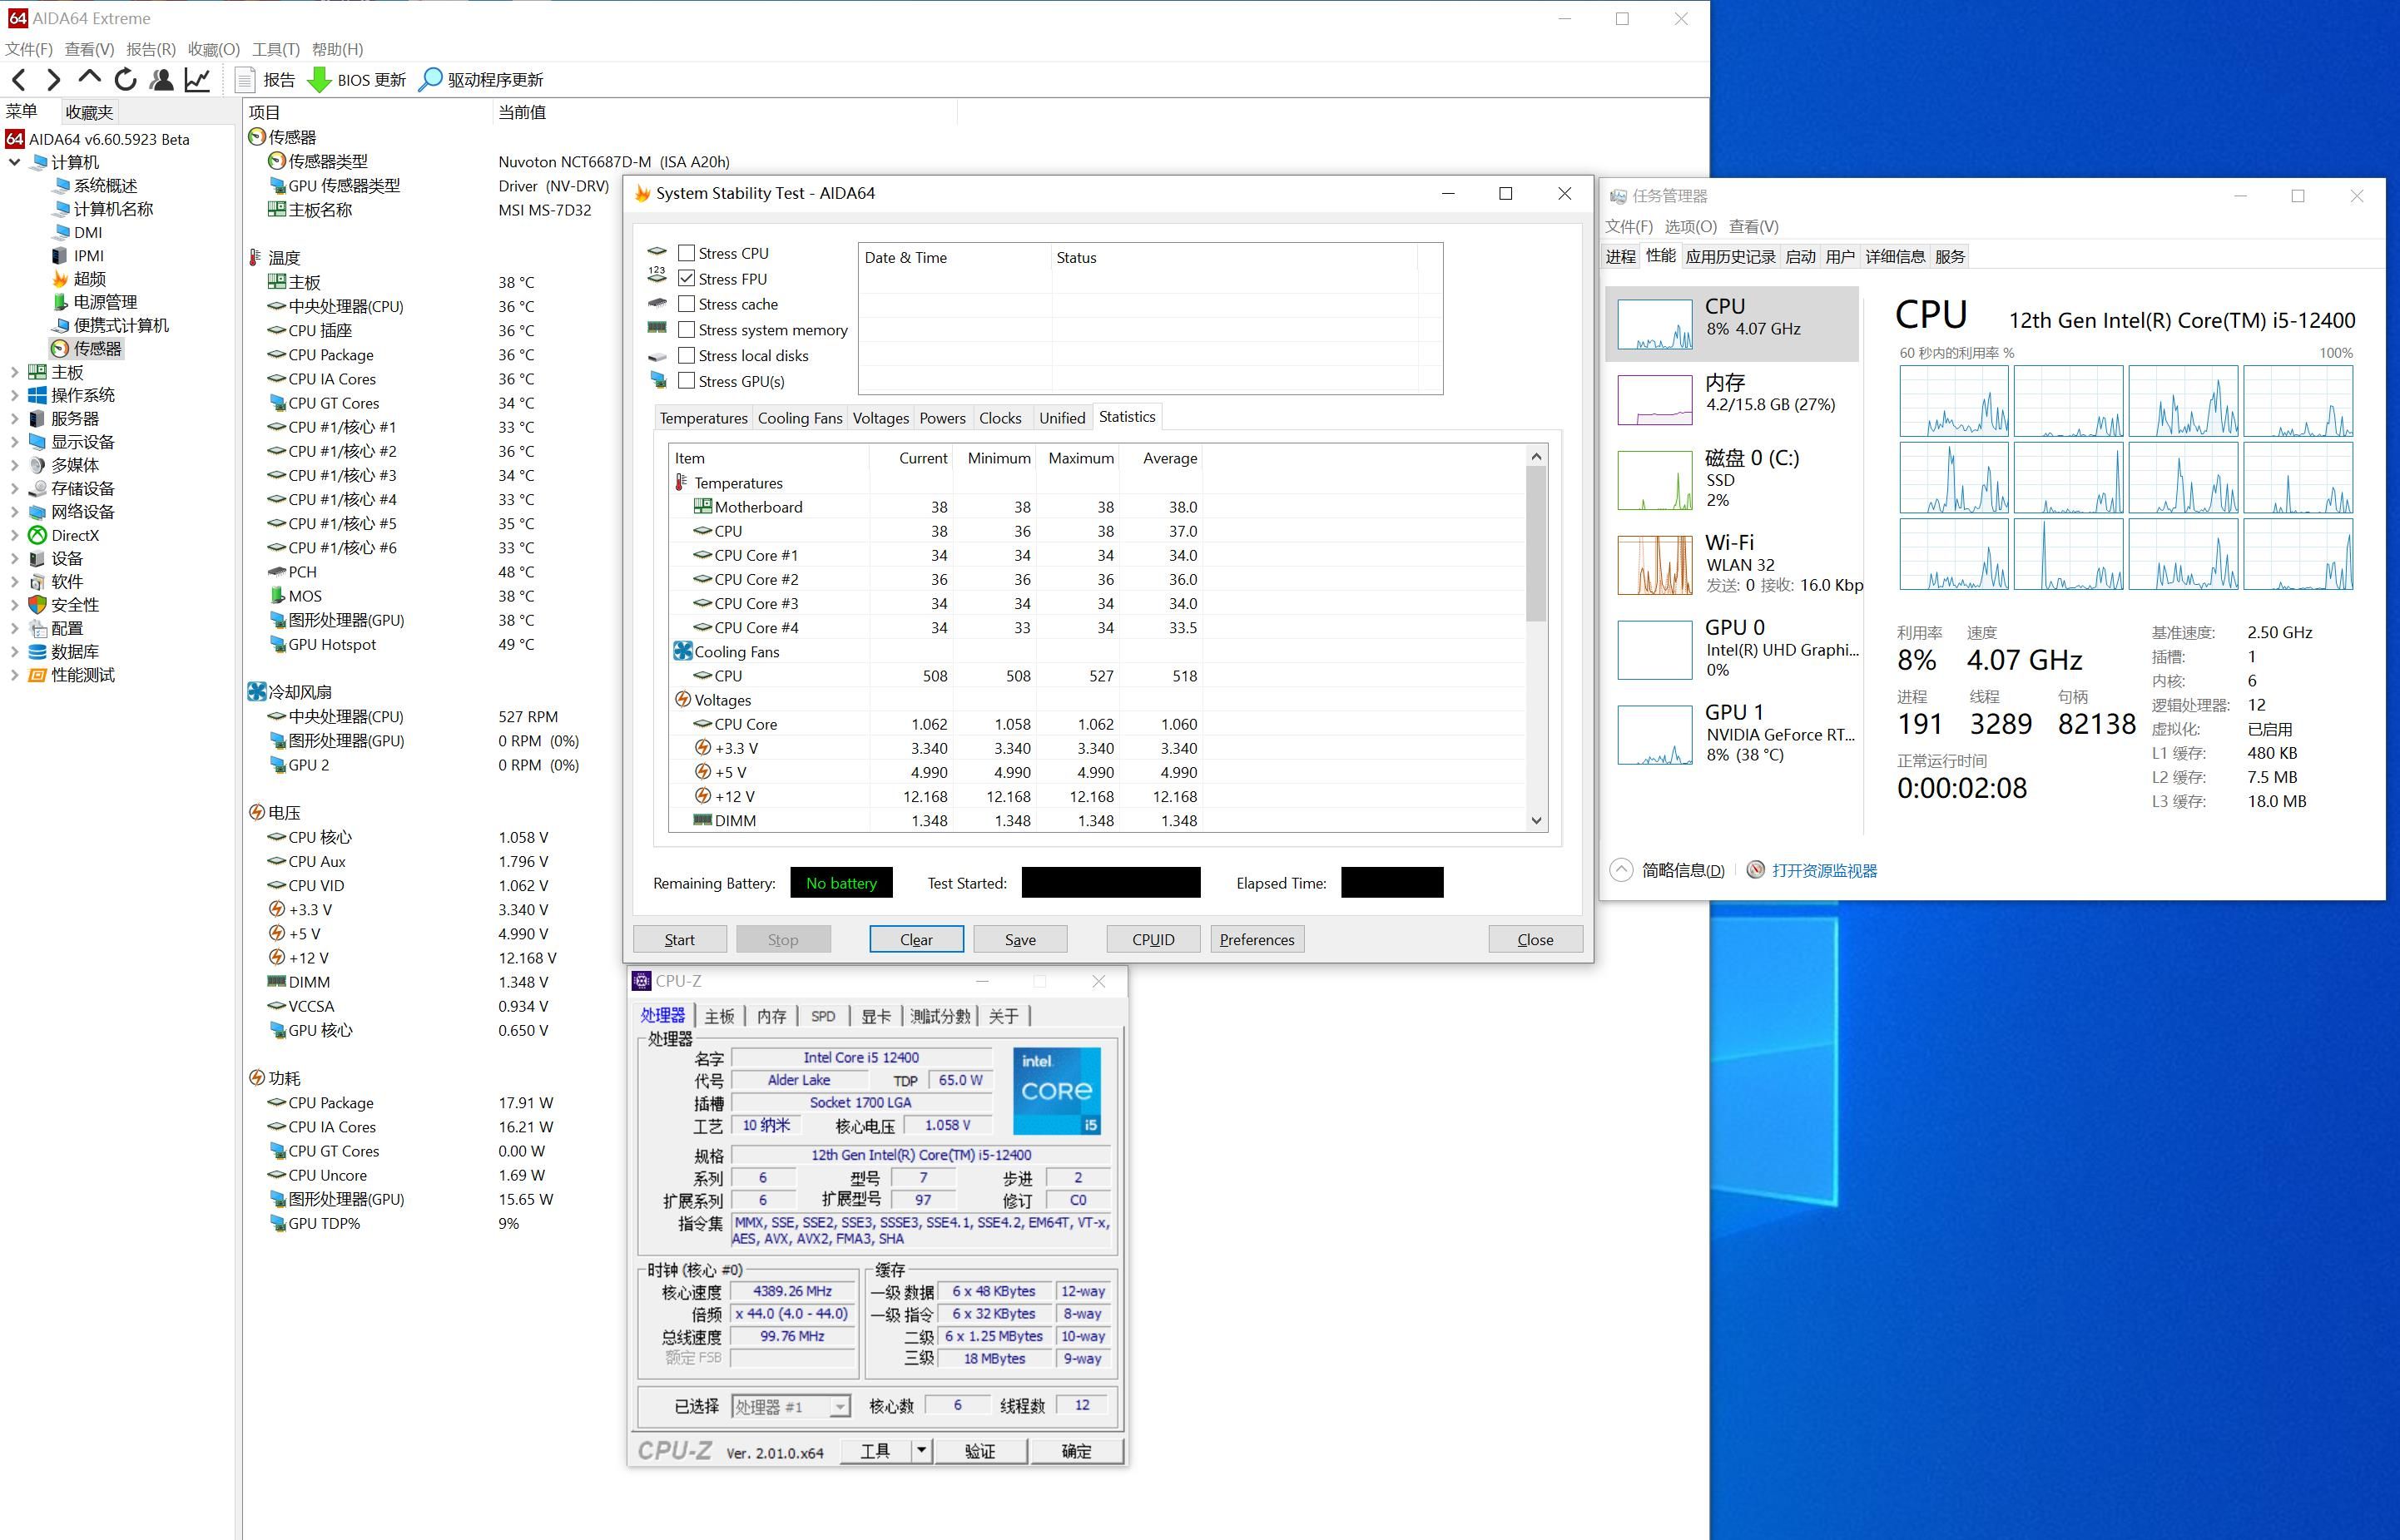The width and height of the screenshot is (2400, 1540).
Task: Click the refresh icon in AIDA64 toolbar
Action: click(125, 80)
